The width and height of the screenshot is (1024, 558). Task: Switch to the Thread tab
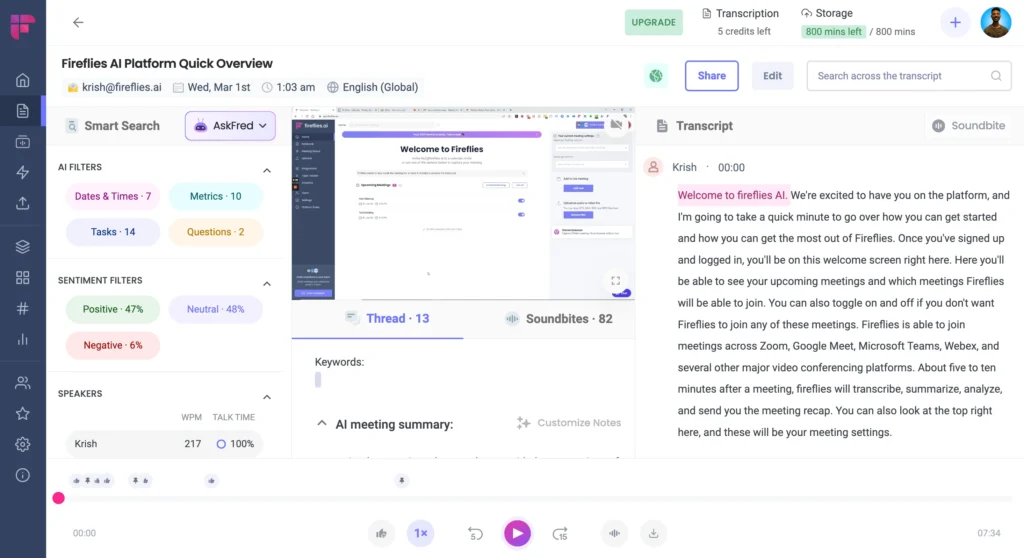coord(387,318)
